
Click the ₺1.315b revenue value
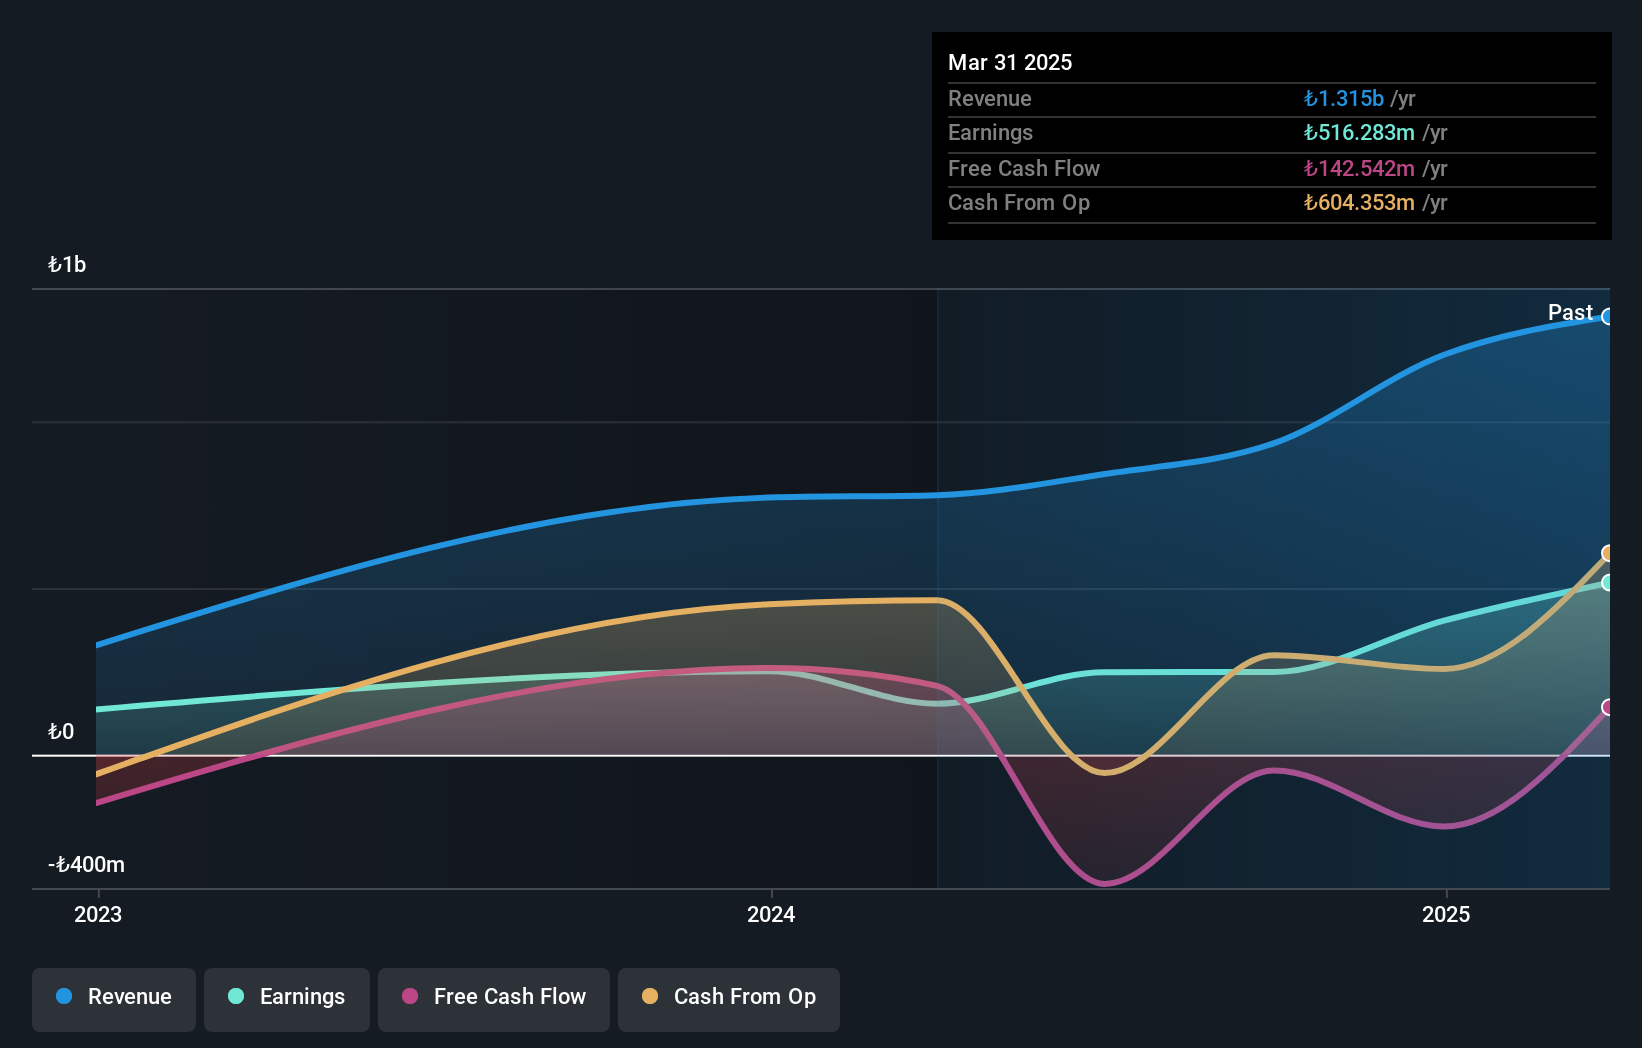(1343, 98)
